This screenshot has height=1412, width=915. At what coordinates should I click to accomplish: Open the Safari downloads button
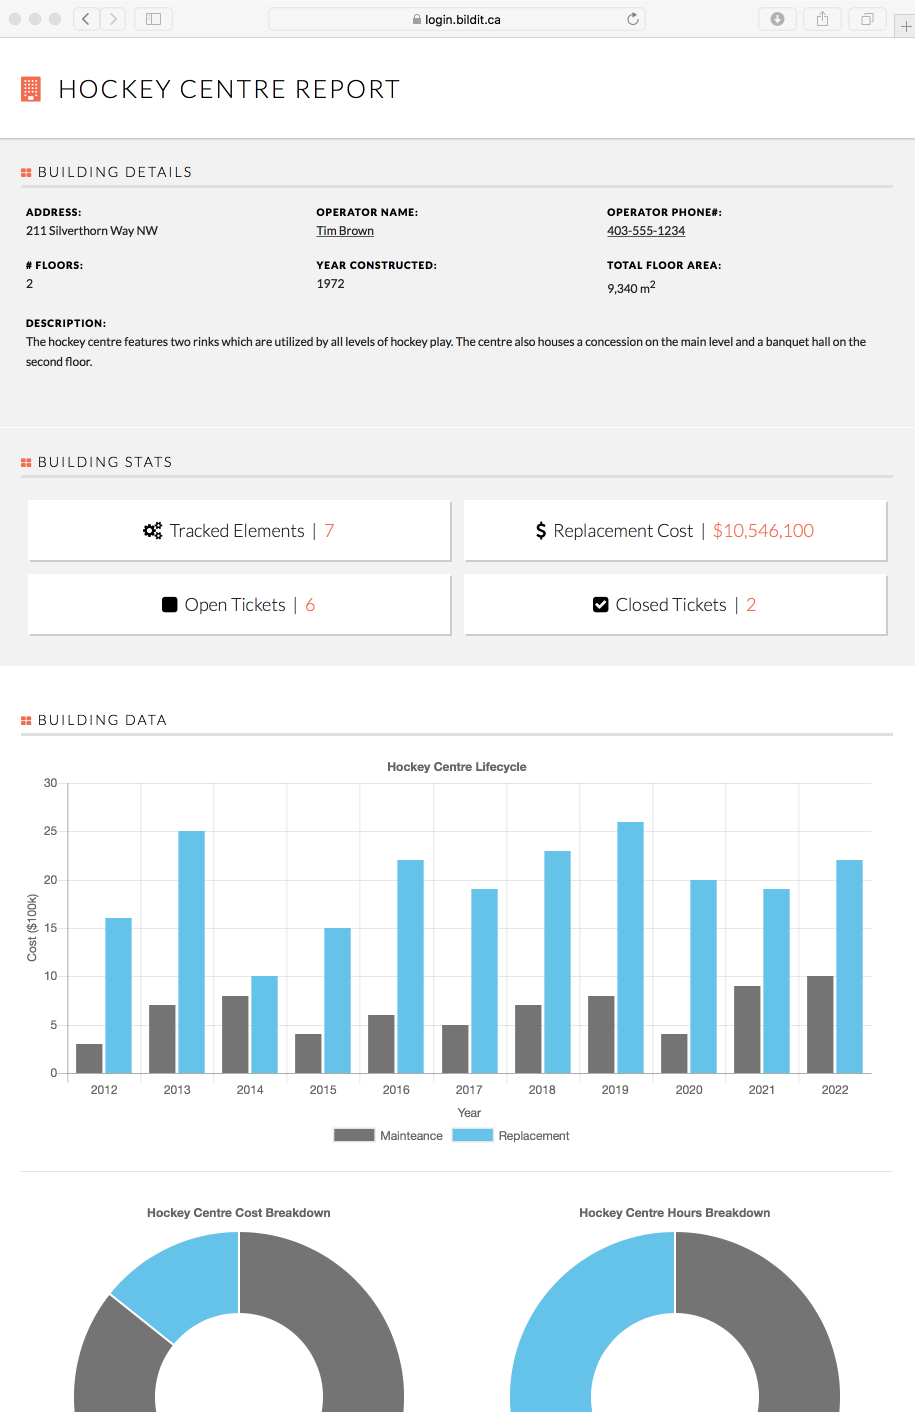click(777, 19)
